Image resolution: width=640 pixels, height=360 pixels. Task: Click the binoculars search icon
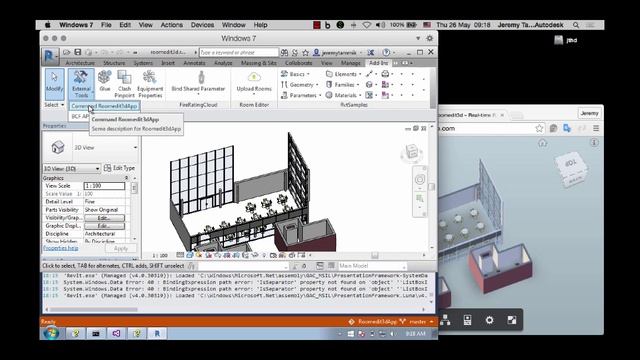point(284,52)
